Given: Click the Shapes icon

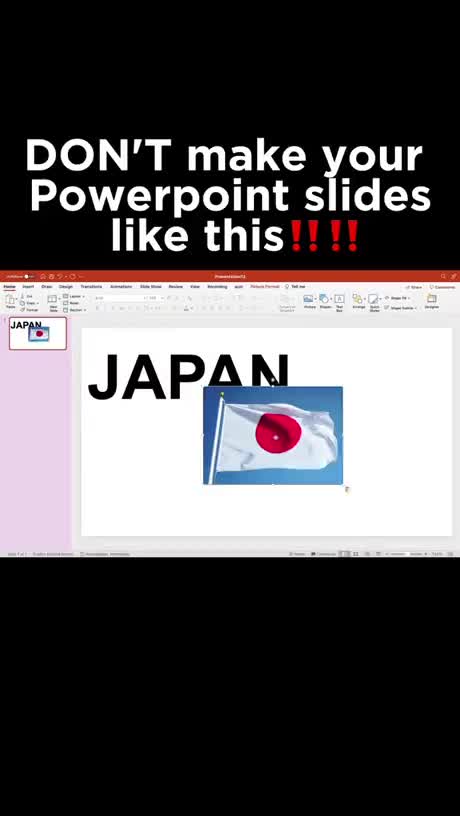Looking at the screenshot, I should [x=325, y=301].
